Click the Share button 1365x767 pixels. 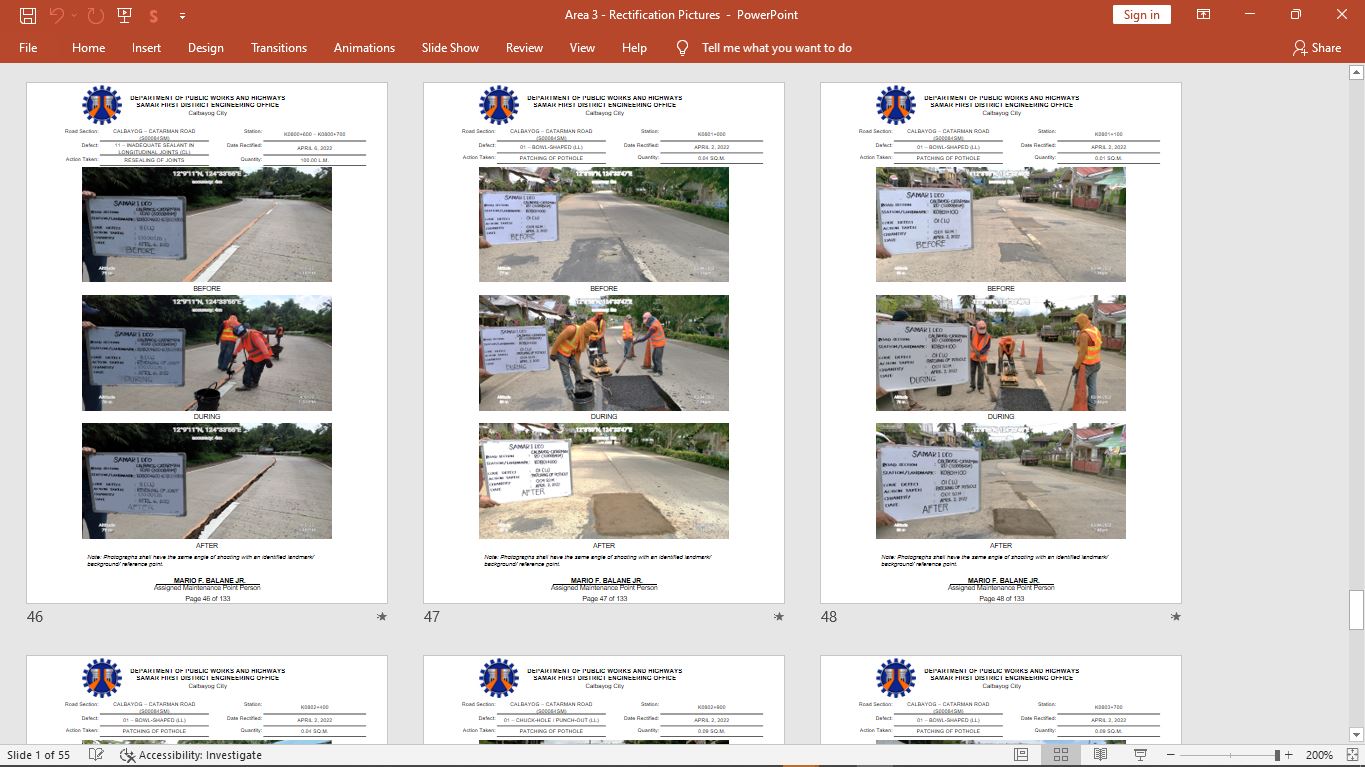[x=1317, y=47]
